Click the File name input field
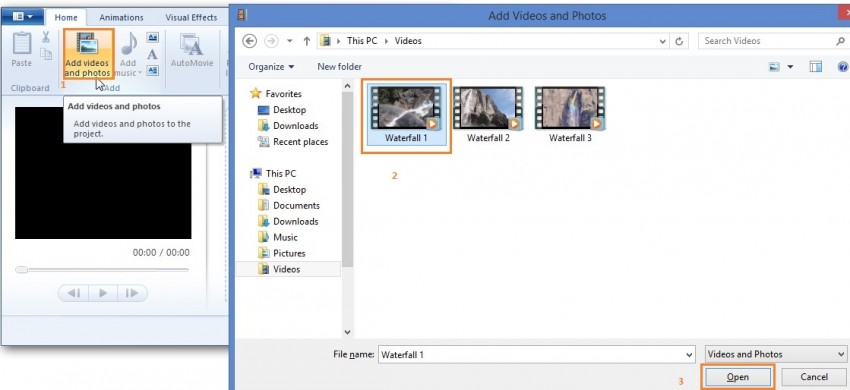This screenshot has width=850, height=390. coord(531,355)
